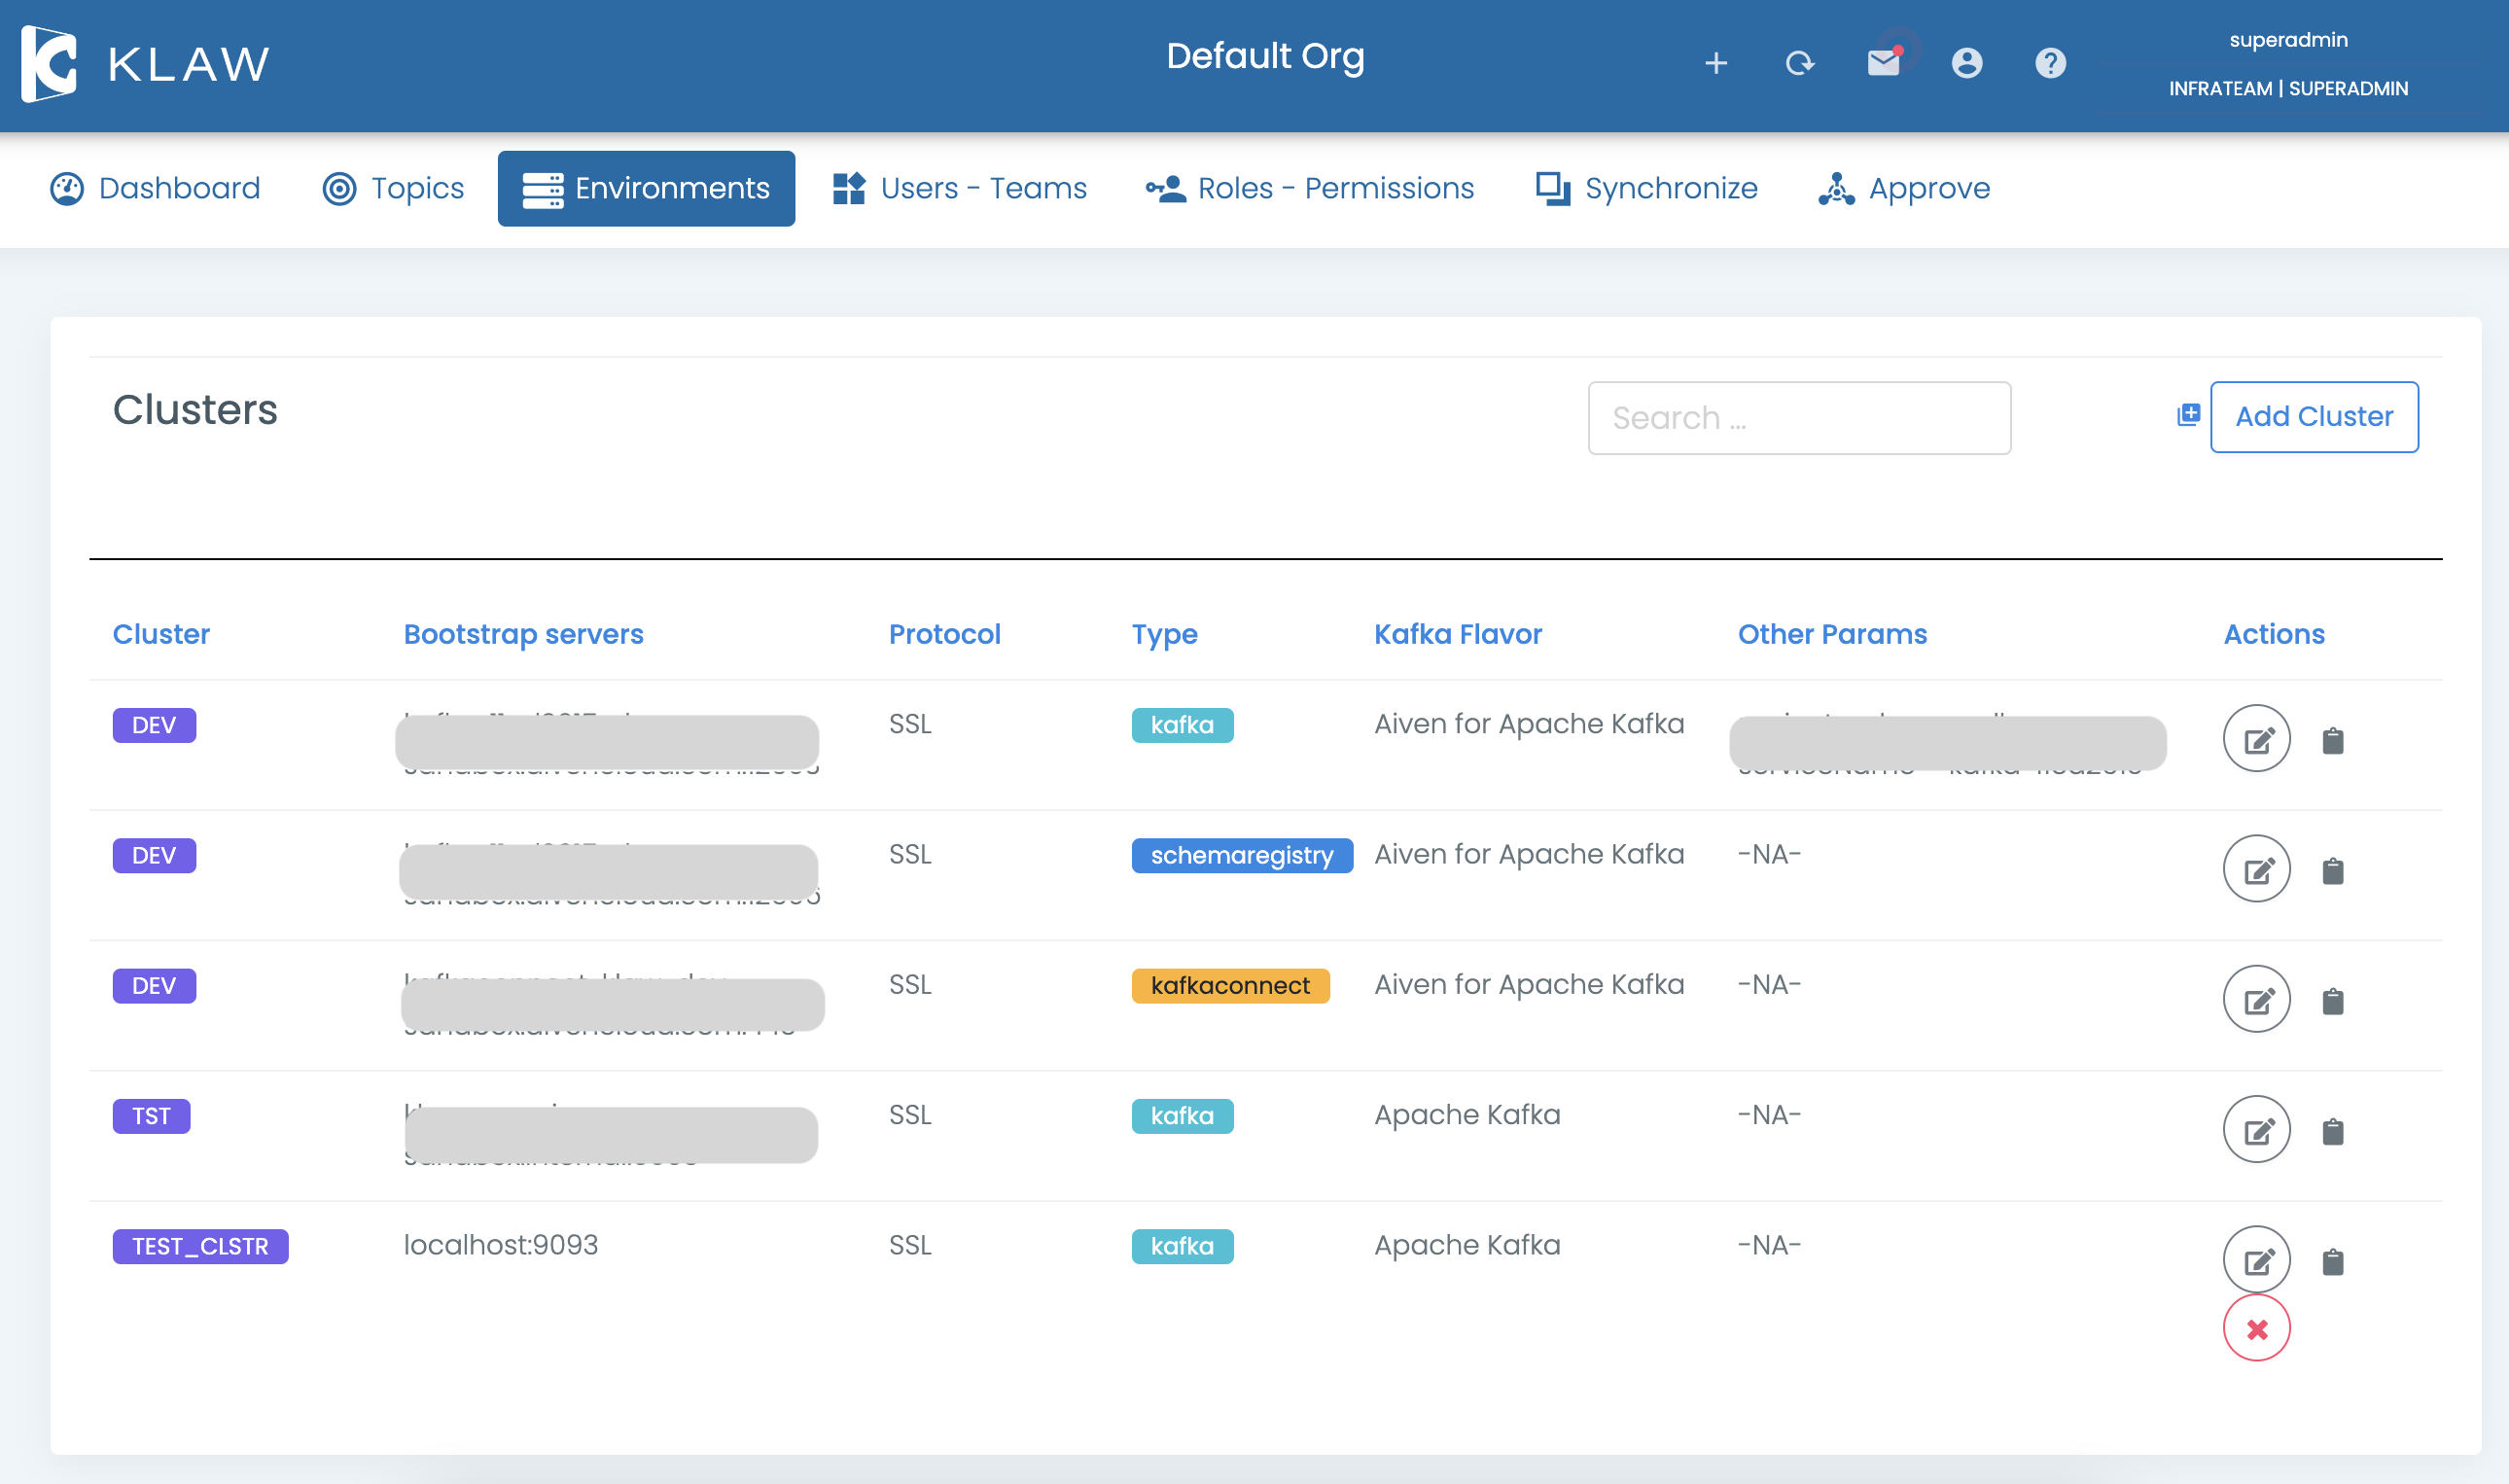Delete the TEST_CLSTR cluster with red X
Image resolution: width=2509 pixels, height=1484 pixels.
(x=2256, y=1329)
